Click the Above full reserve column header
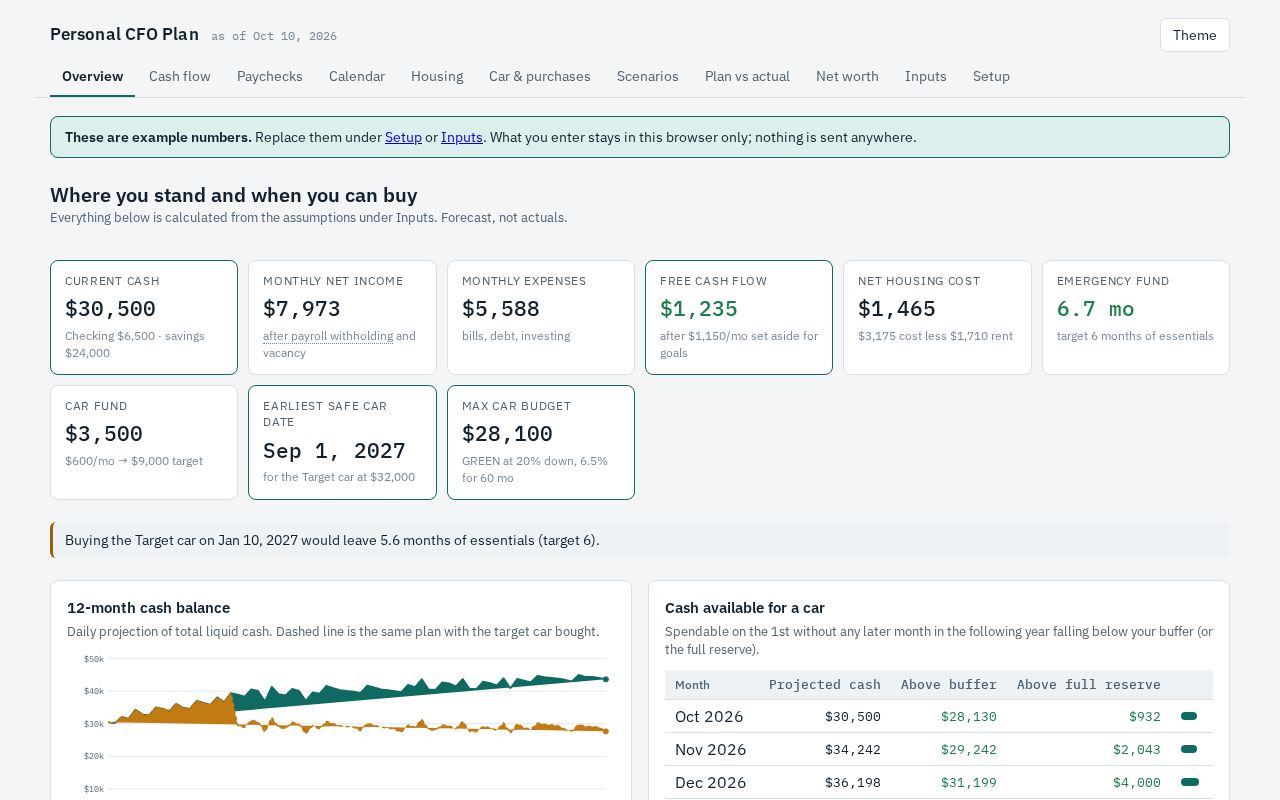This screenshot has width=1280, height=800. [1089, 685]
